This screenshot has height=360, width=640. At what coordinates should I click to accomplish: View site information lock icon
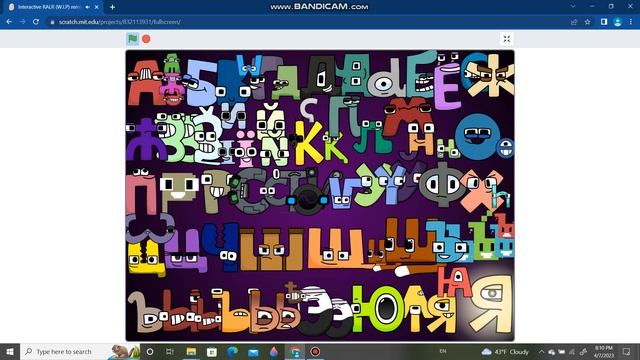coord(52,22)
